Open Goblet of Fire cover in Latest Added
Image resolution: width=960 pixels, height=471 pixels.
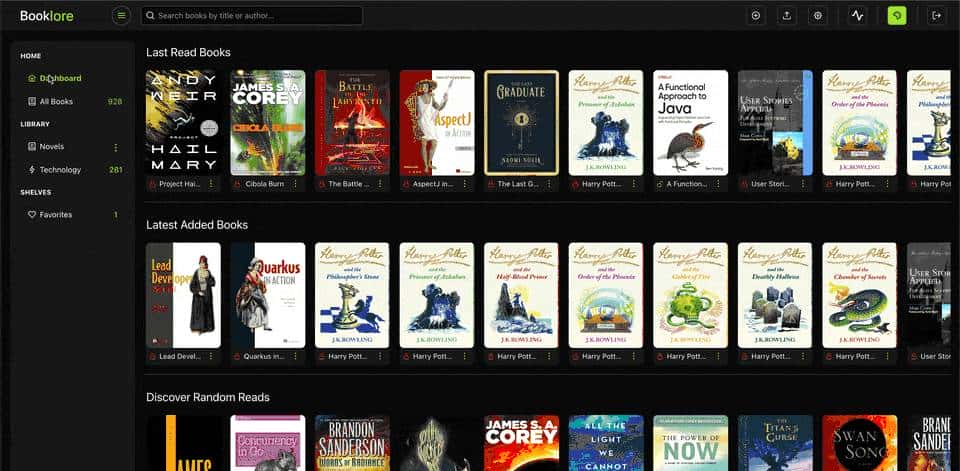click(x=690, y=295)
